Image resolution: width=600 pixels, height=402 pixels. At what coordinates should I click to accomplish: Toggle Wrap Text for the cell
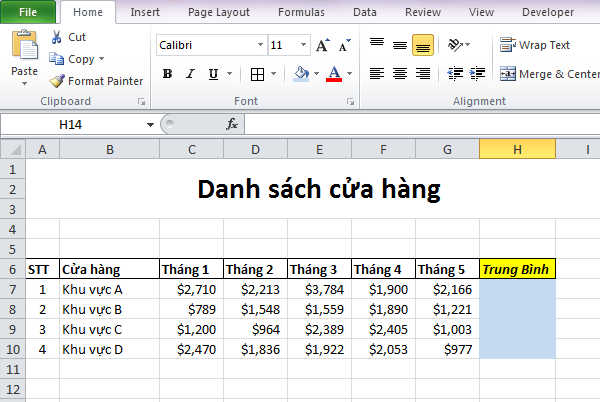point(536,45)
